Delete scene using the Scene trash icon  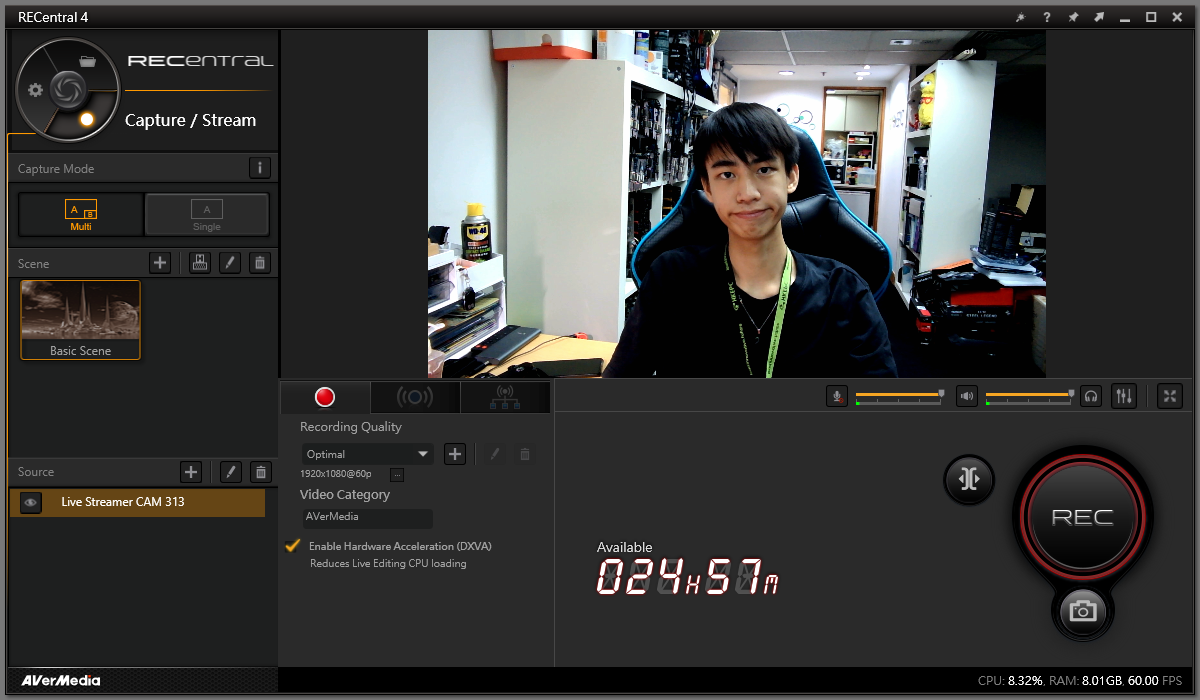click(260, 263)
